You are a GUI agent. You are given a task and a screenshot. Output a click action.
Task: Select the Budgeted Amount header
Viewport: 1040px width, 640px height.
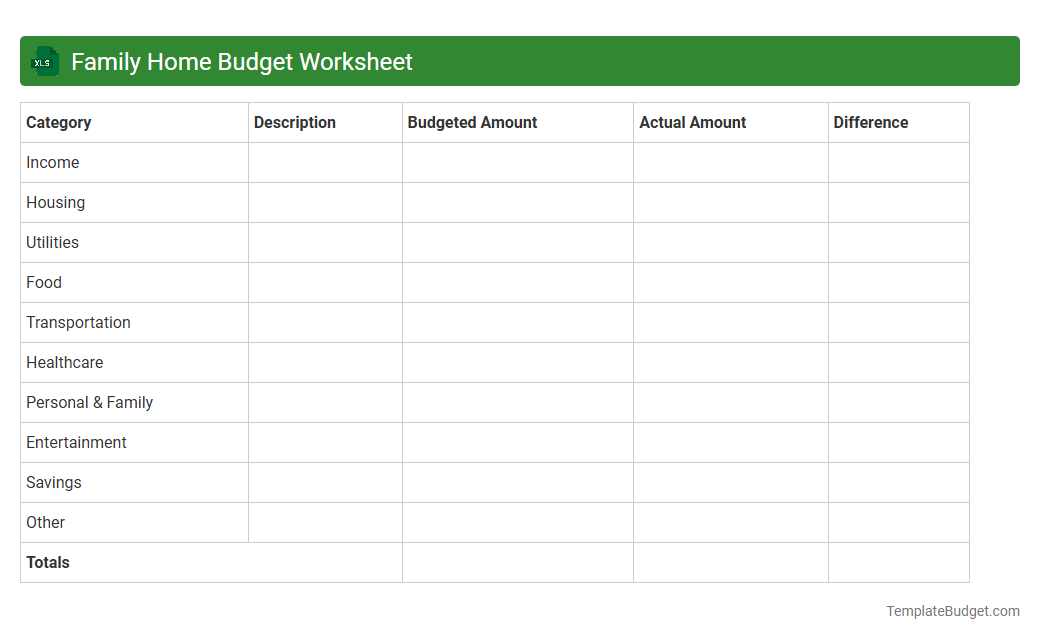point(472,122)
